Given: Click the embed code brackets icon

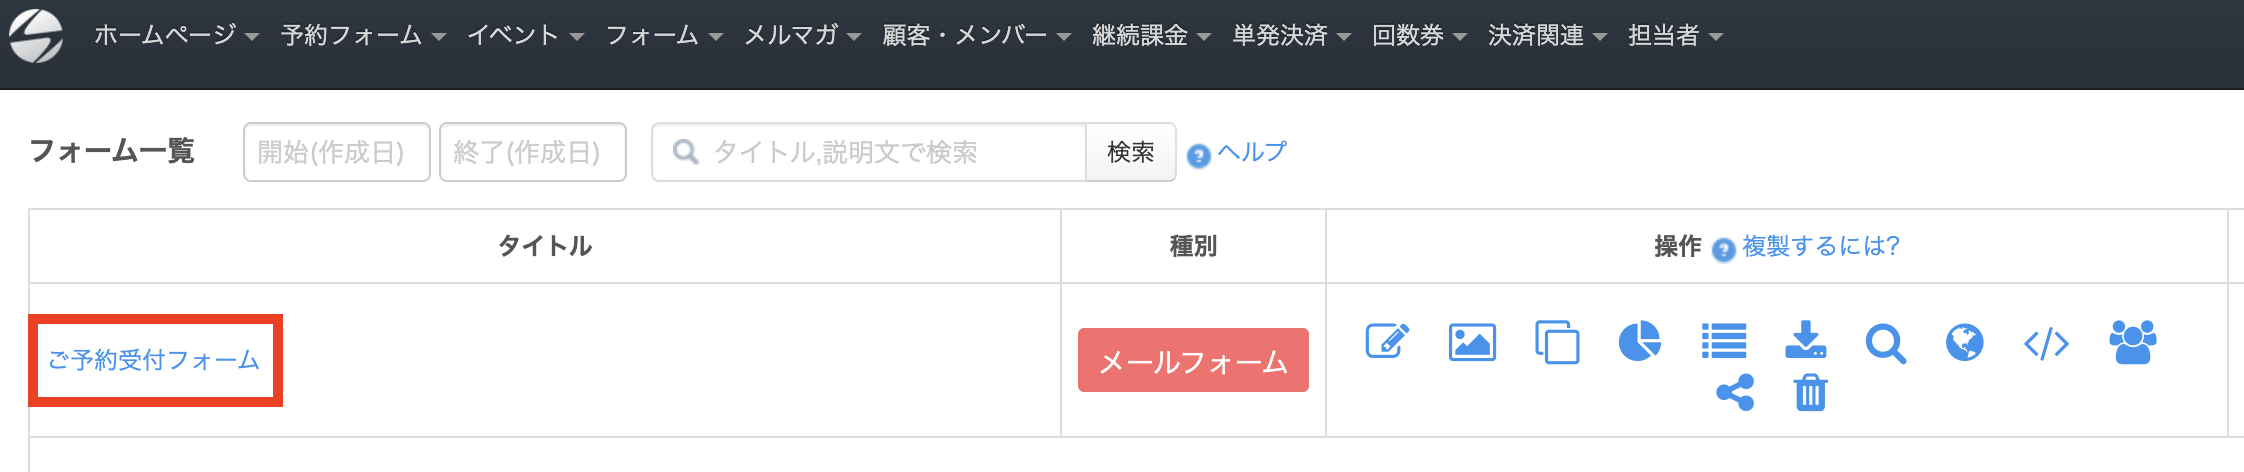Looking at the screenshot, I should (x=2046, y=344).
